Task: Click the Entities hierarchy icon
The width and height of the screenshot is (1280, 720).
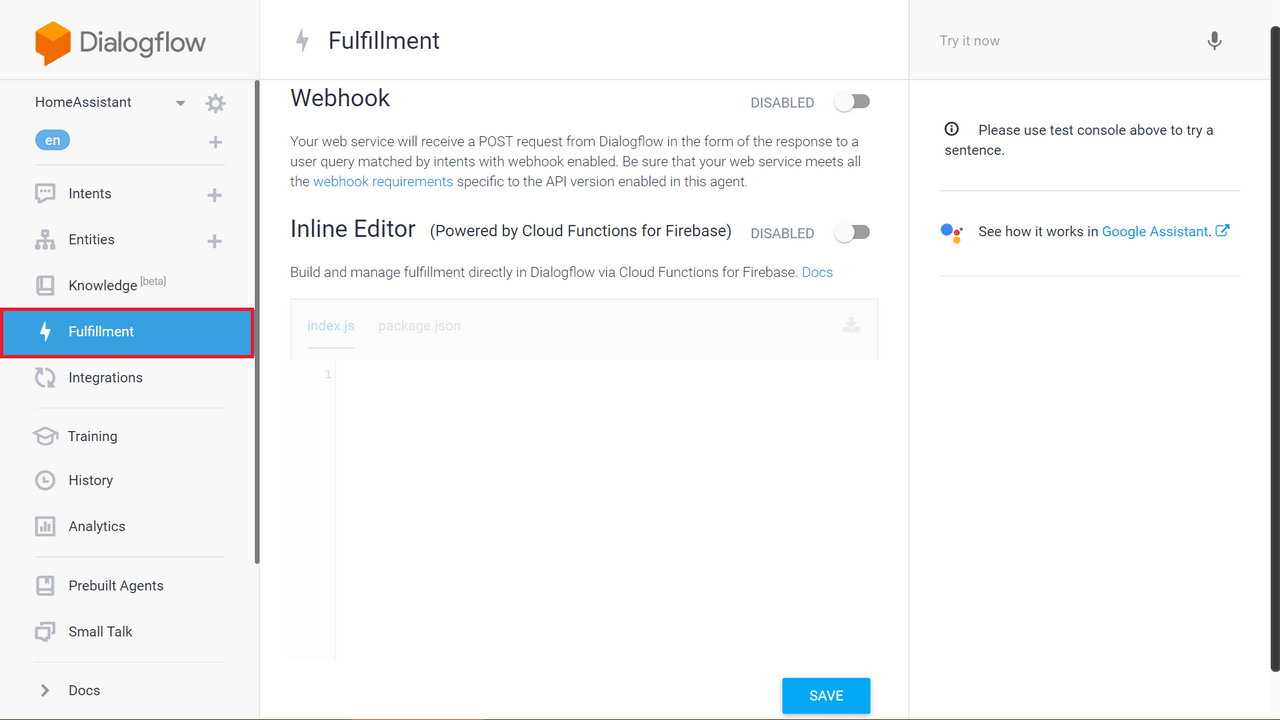Action: pyautogui.click(x=45, y=240)
